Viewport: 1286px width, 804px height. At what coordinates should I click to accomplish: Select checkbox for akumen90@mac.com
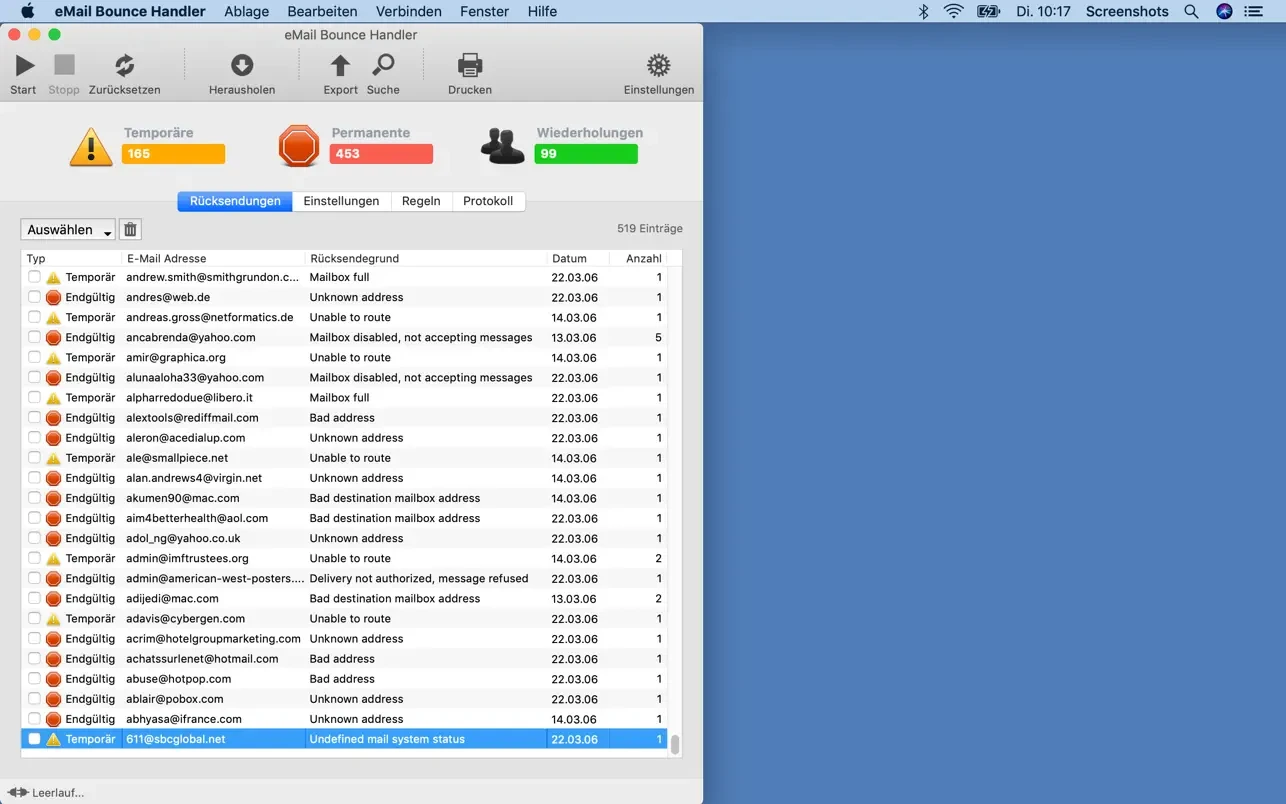[34, 498]
